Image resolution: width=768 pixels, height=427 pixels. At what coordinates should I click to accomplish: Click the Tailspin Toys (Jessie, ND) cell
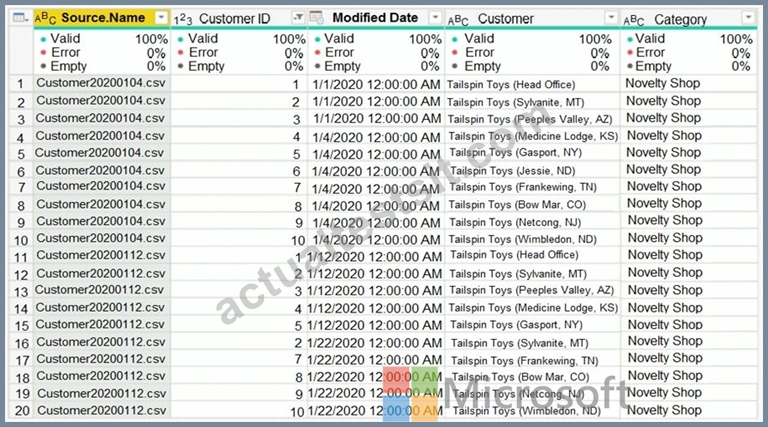[x=512, y=171]
